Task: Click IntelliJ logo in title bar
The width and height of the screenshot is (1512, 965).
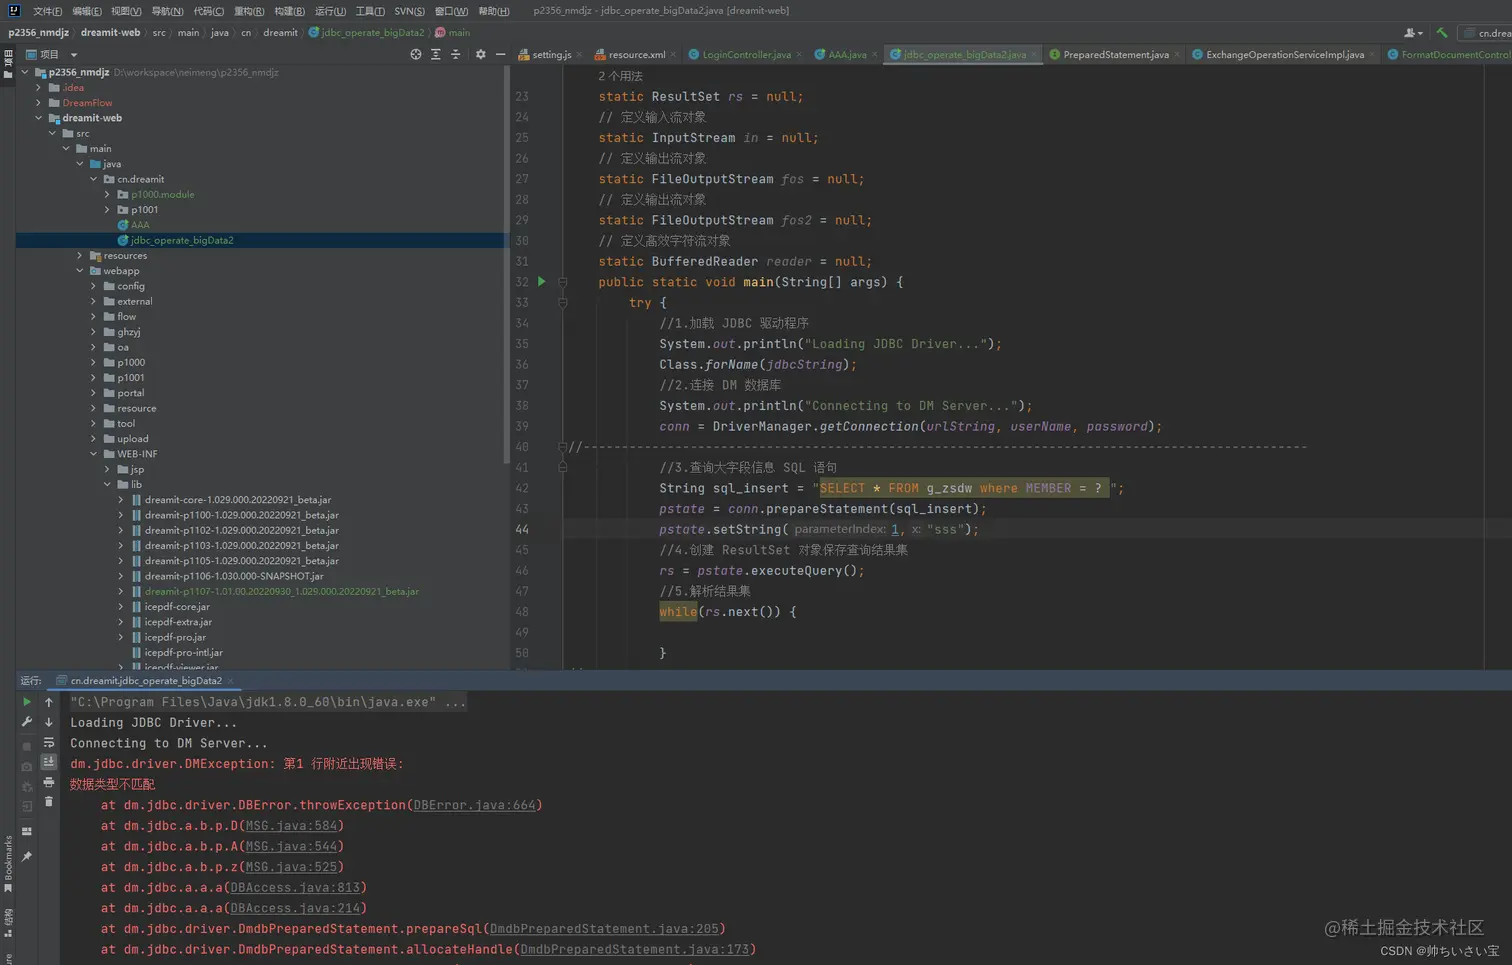Action: coord(13,10)
